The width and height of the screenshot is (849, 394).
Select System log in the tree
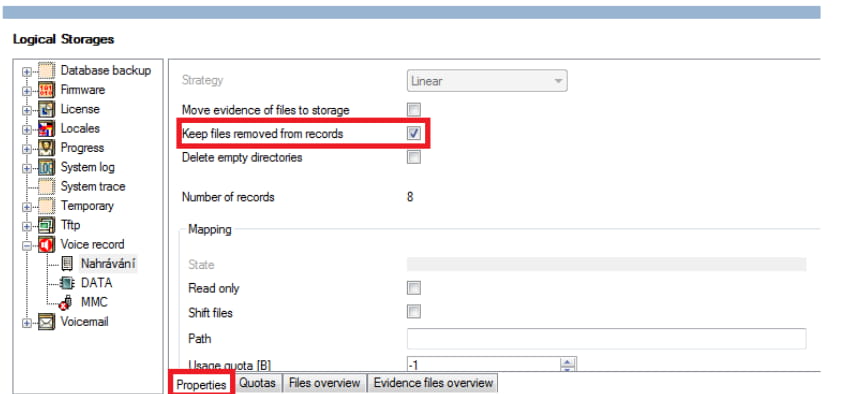pyautogui.click(x=88, y=167)
